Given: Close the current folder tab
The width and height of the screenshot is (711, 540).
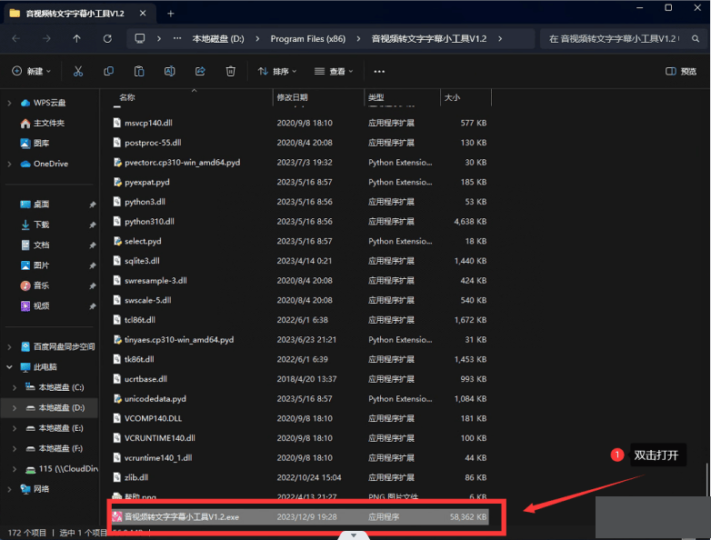Looking at the screenshot, I should 143,14.
